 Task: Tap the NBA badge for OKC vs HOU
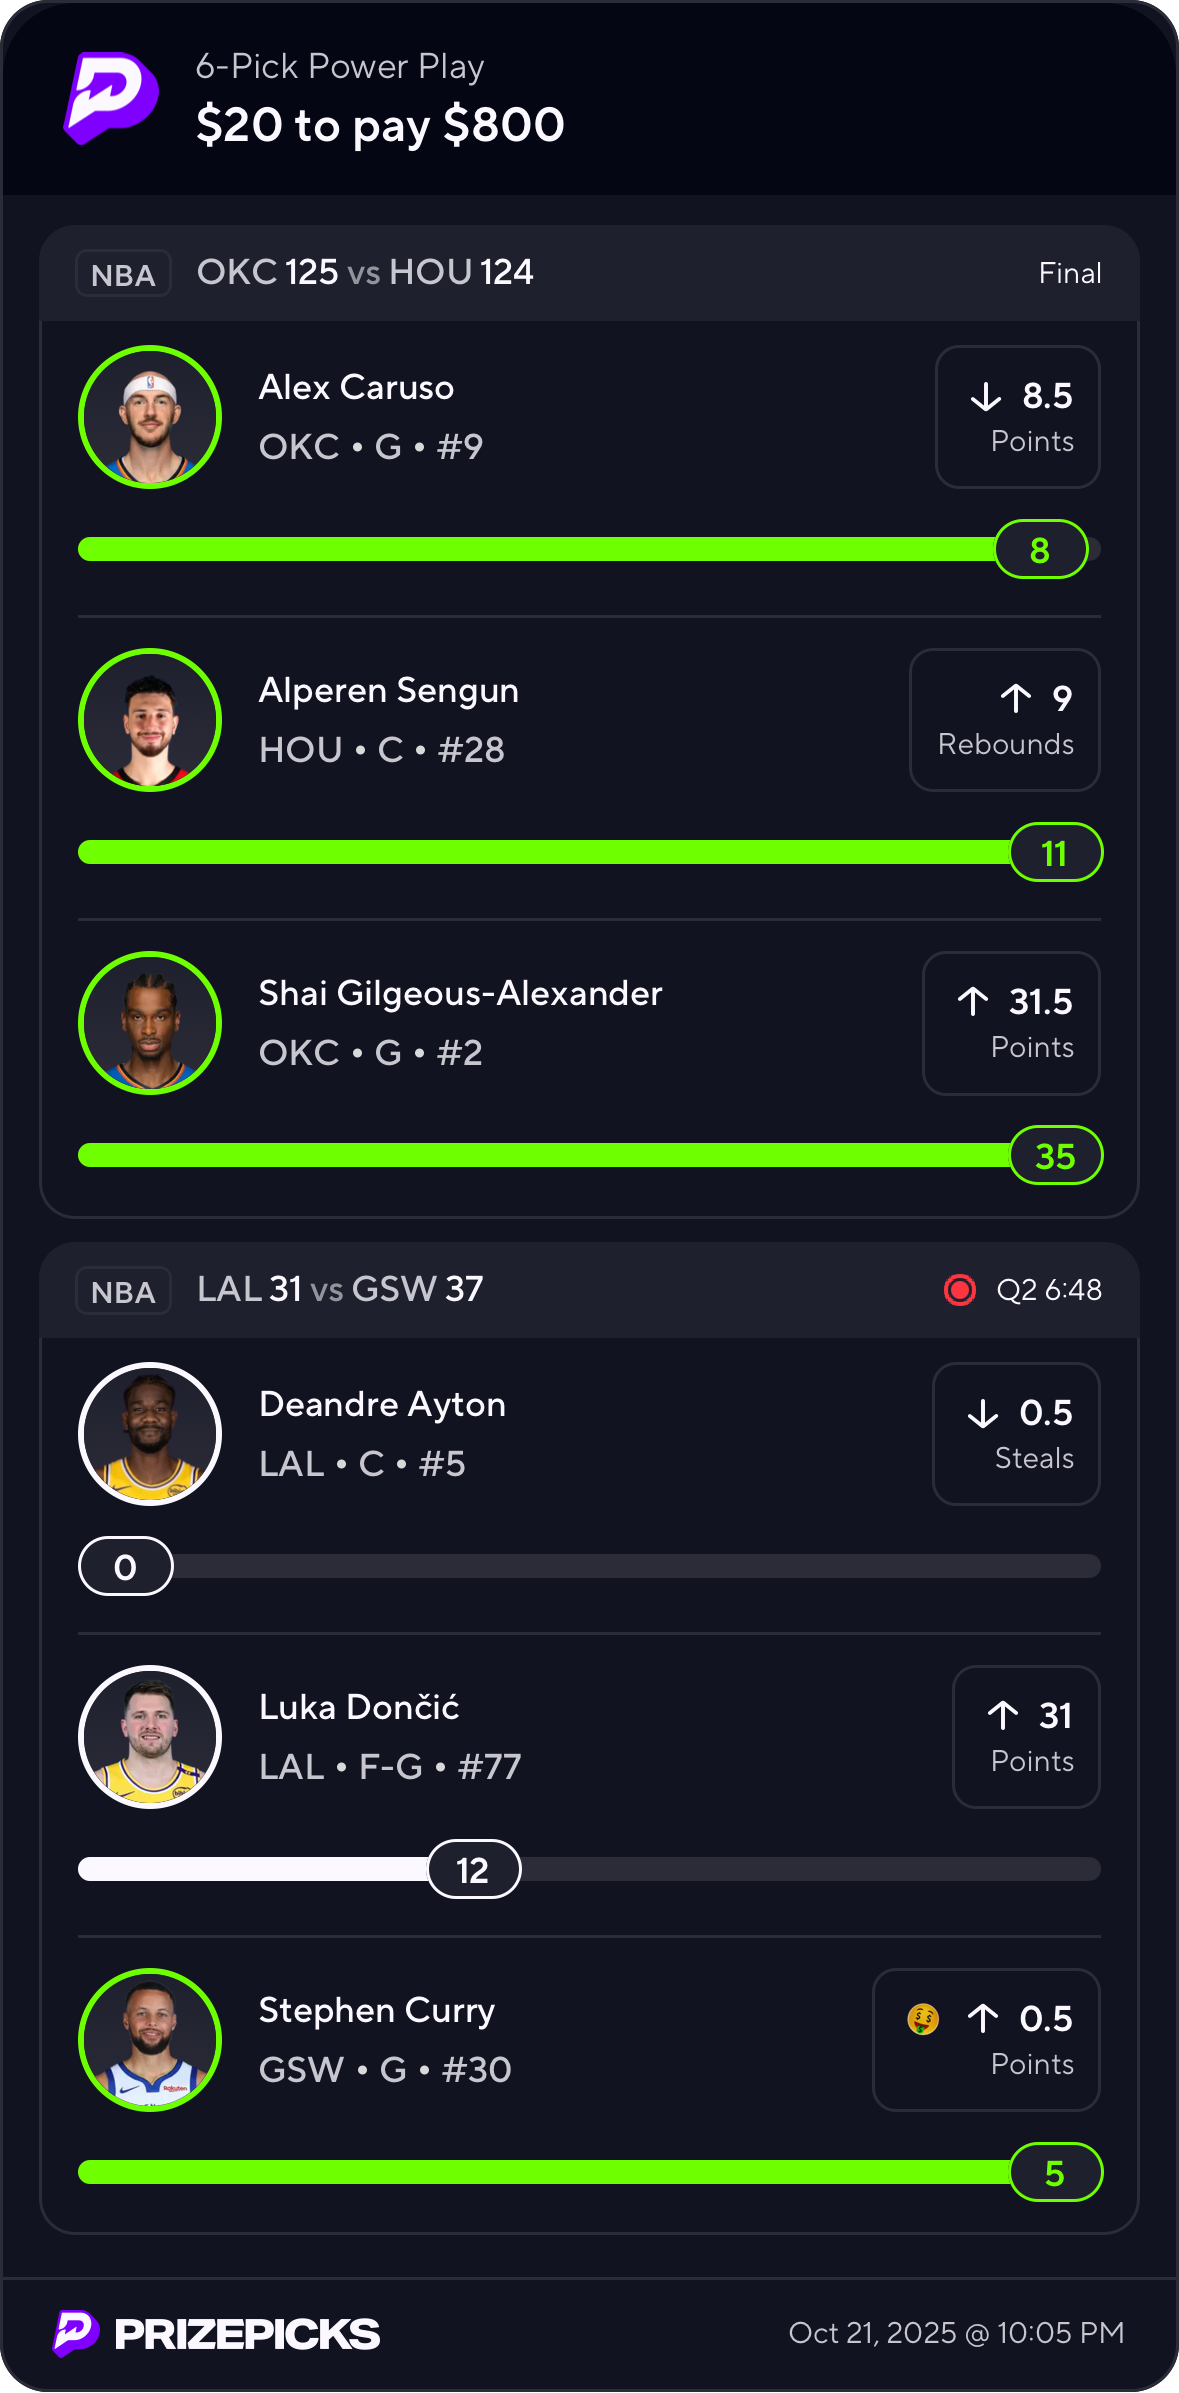pyautogui.click(x=123, y=274)
